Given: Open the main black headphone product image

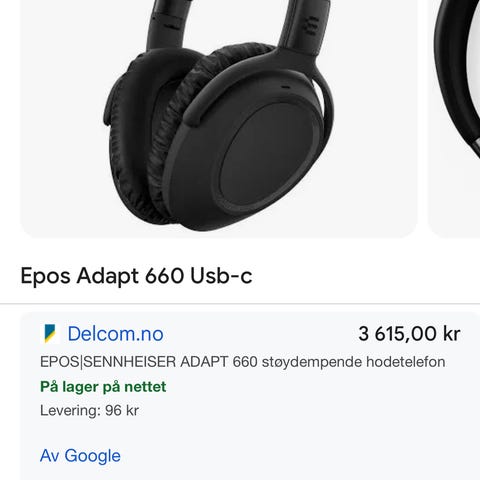Looking at the screenshot, I should click(218, 118).
